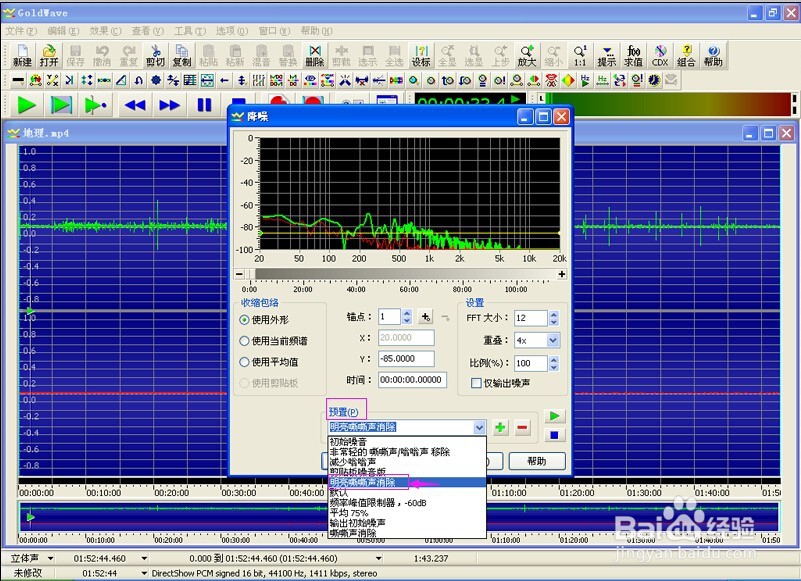Image resolution: width=801 pixels, height=581 pixels.
Task: Click the 帮助 (Help) toolbar icon
Action: point(713,55)
